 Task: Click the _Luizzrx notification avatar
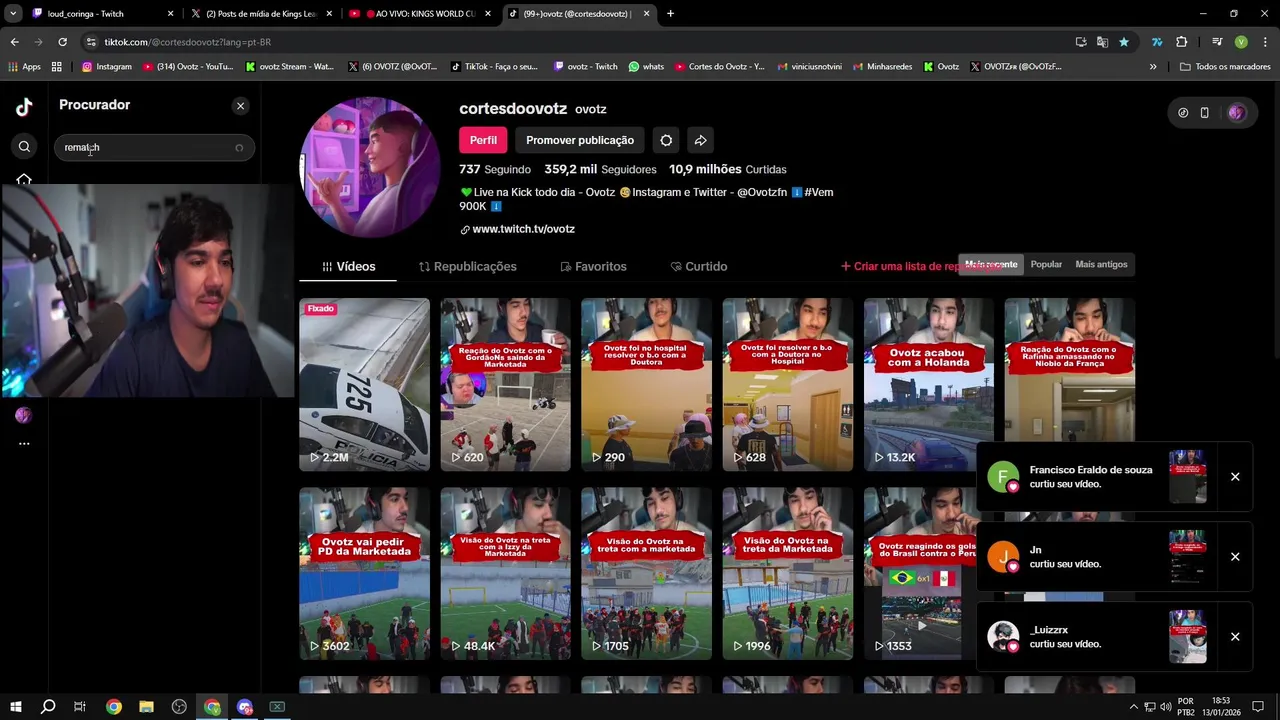(1003, 637)
